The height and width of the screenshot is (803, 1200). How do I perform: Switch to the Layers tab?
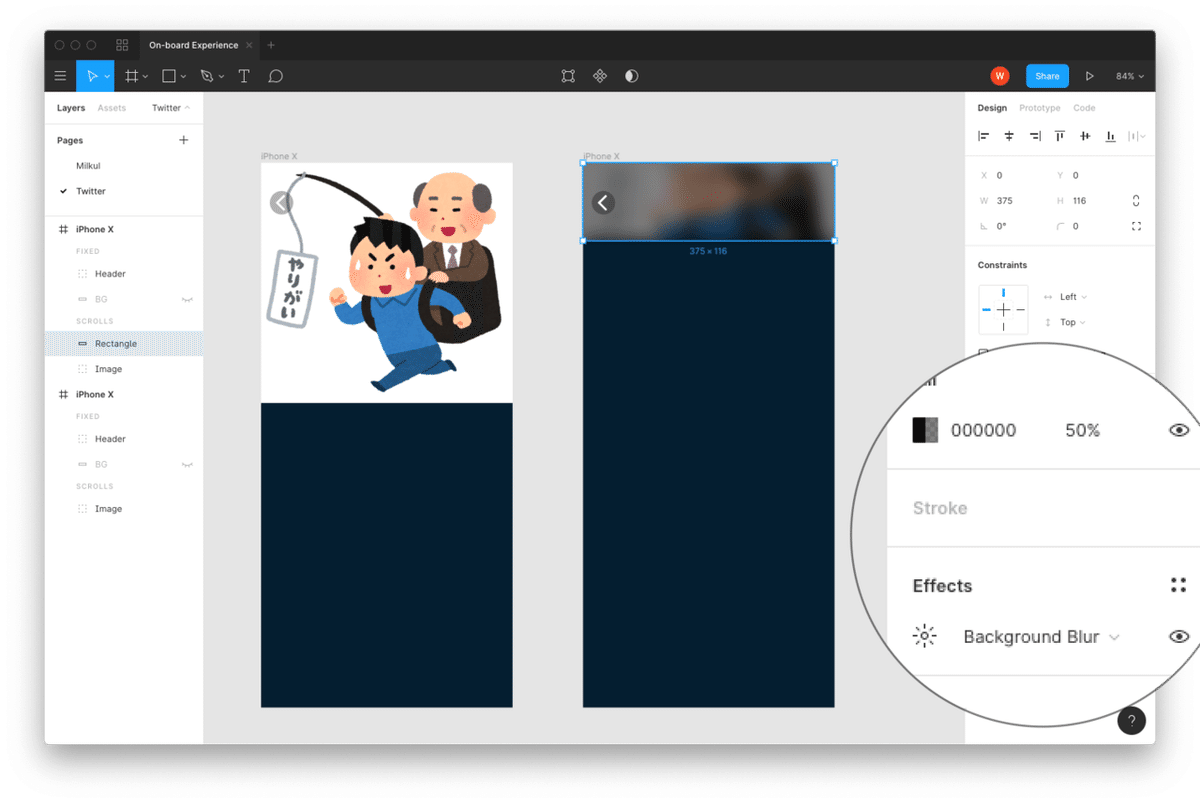pos(71,108)
